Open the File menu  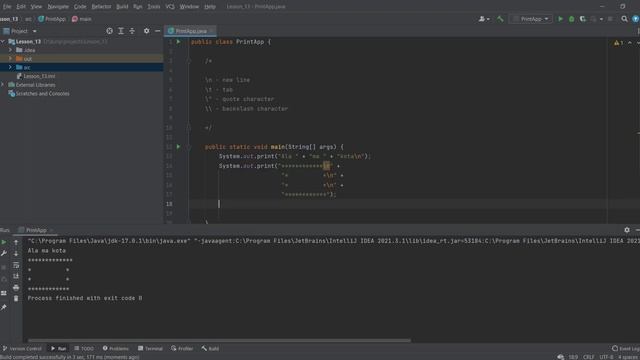[x=7, y=7]
